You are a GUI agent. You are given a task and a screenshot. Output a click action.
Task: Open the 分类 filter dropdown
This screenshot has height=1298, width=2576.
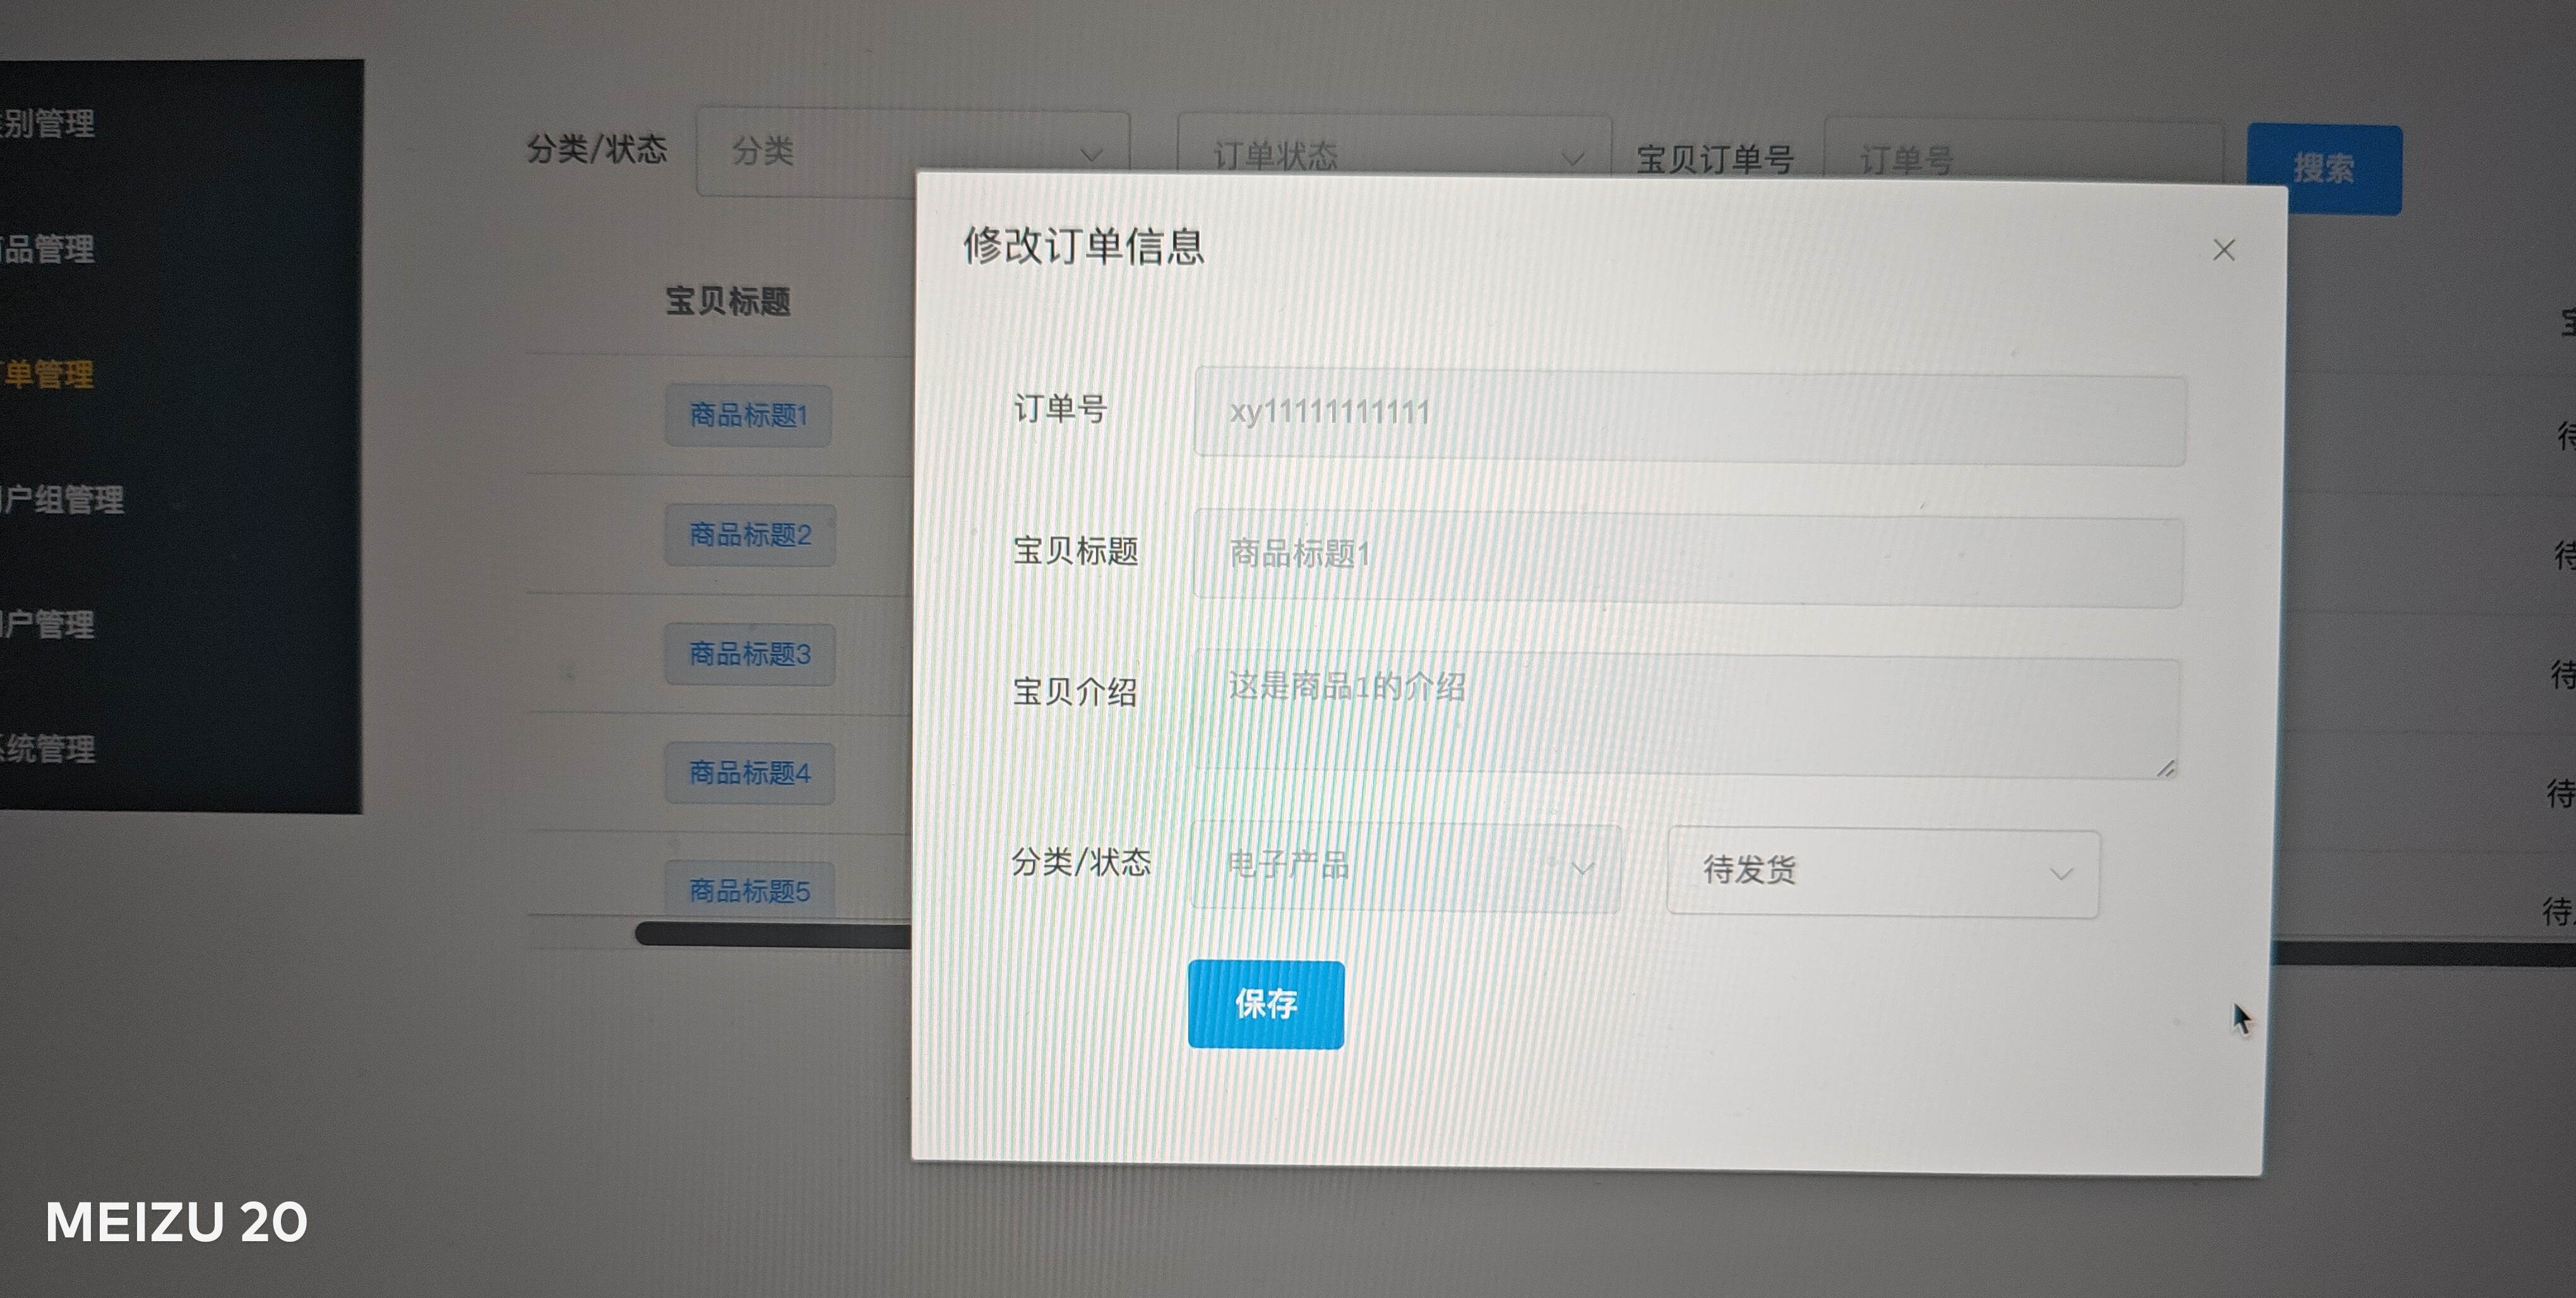(x=913, y=152)
